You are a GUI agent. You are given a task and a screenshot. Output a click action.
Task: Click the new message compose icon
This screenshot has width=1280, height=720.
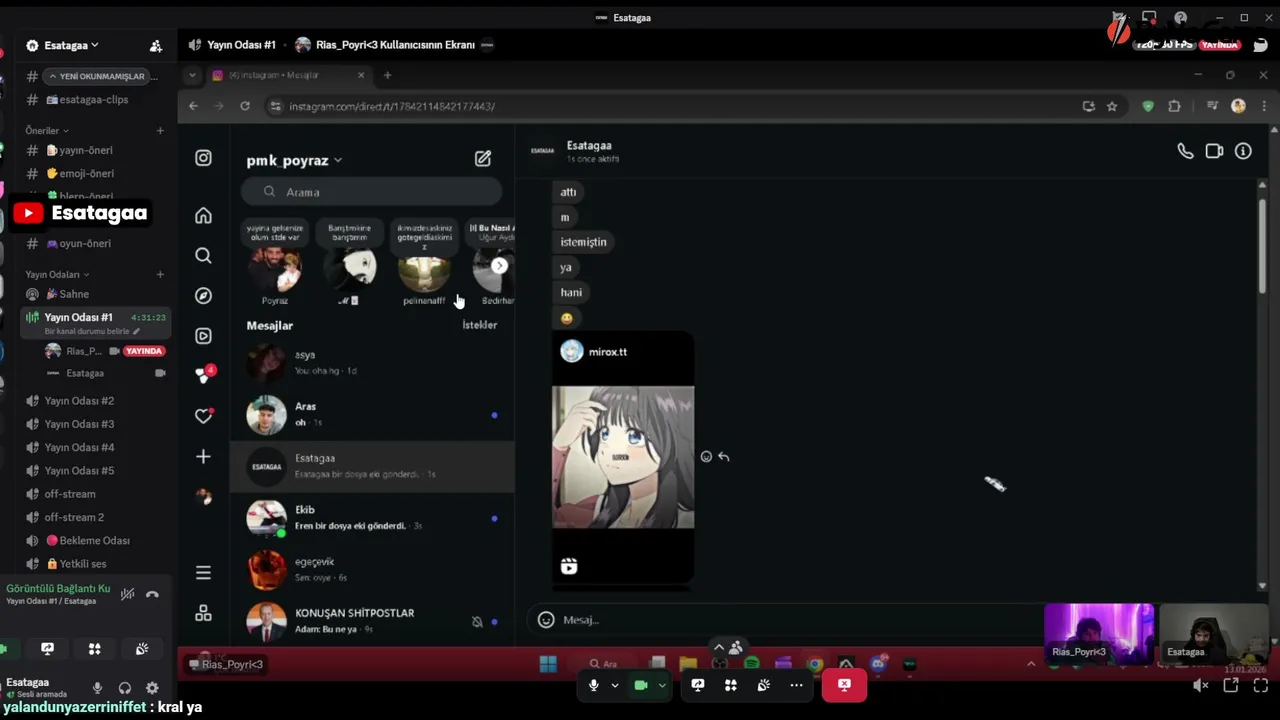pyautogui.click(x=483, y=158)
